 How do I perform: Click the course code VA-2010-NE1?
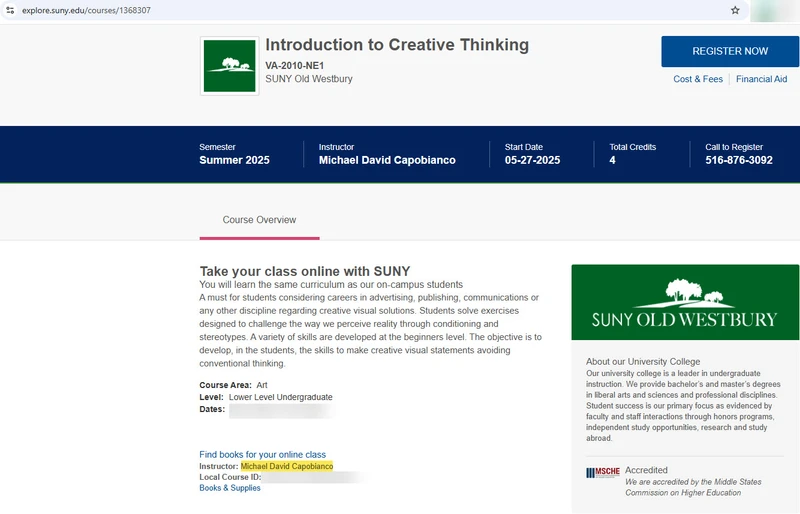click(x=294, y=65)
